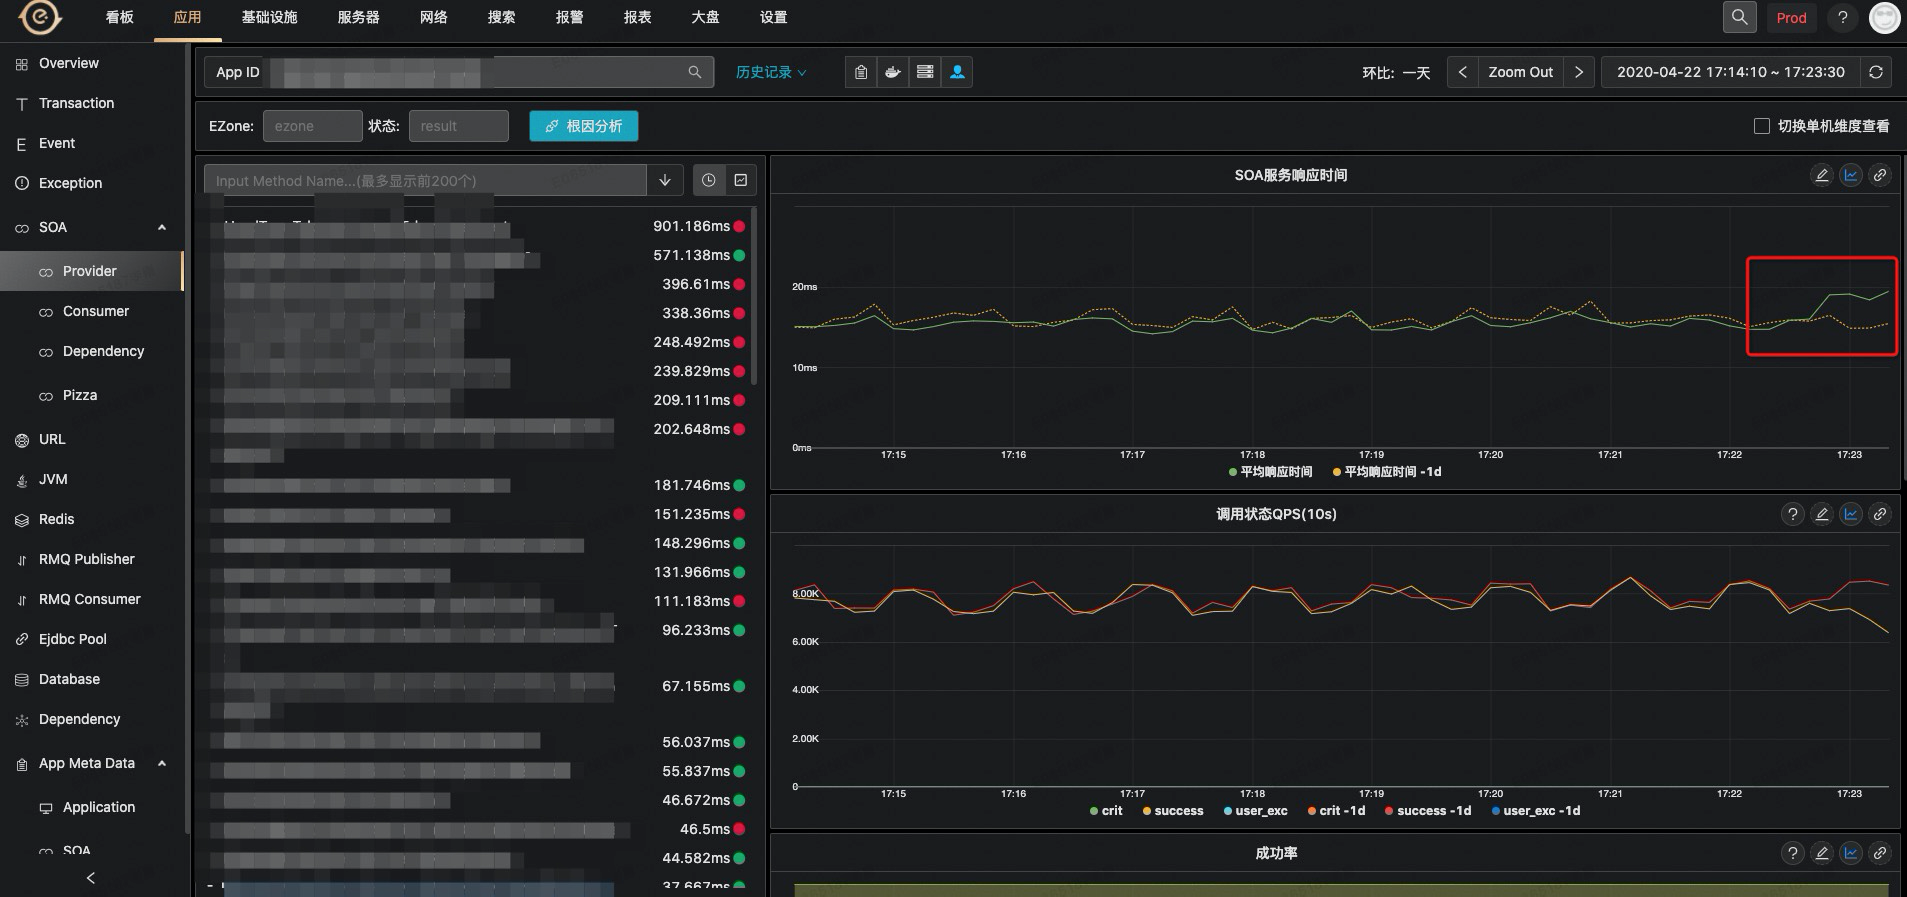
Task: Toggle 平均响应时间 -1d legend series
Action: (1387, 472)
